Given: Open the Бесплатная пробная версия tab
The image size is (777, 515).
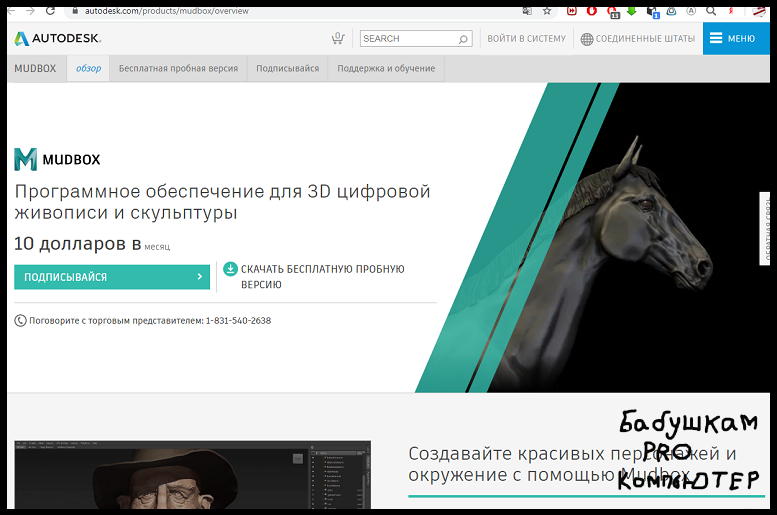Looking at the screenshot, I should pyautogui.click(x=178, y=68).
